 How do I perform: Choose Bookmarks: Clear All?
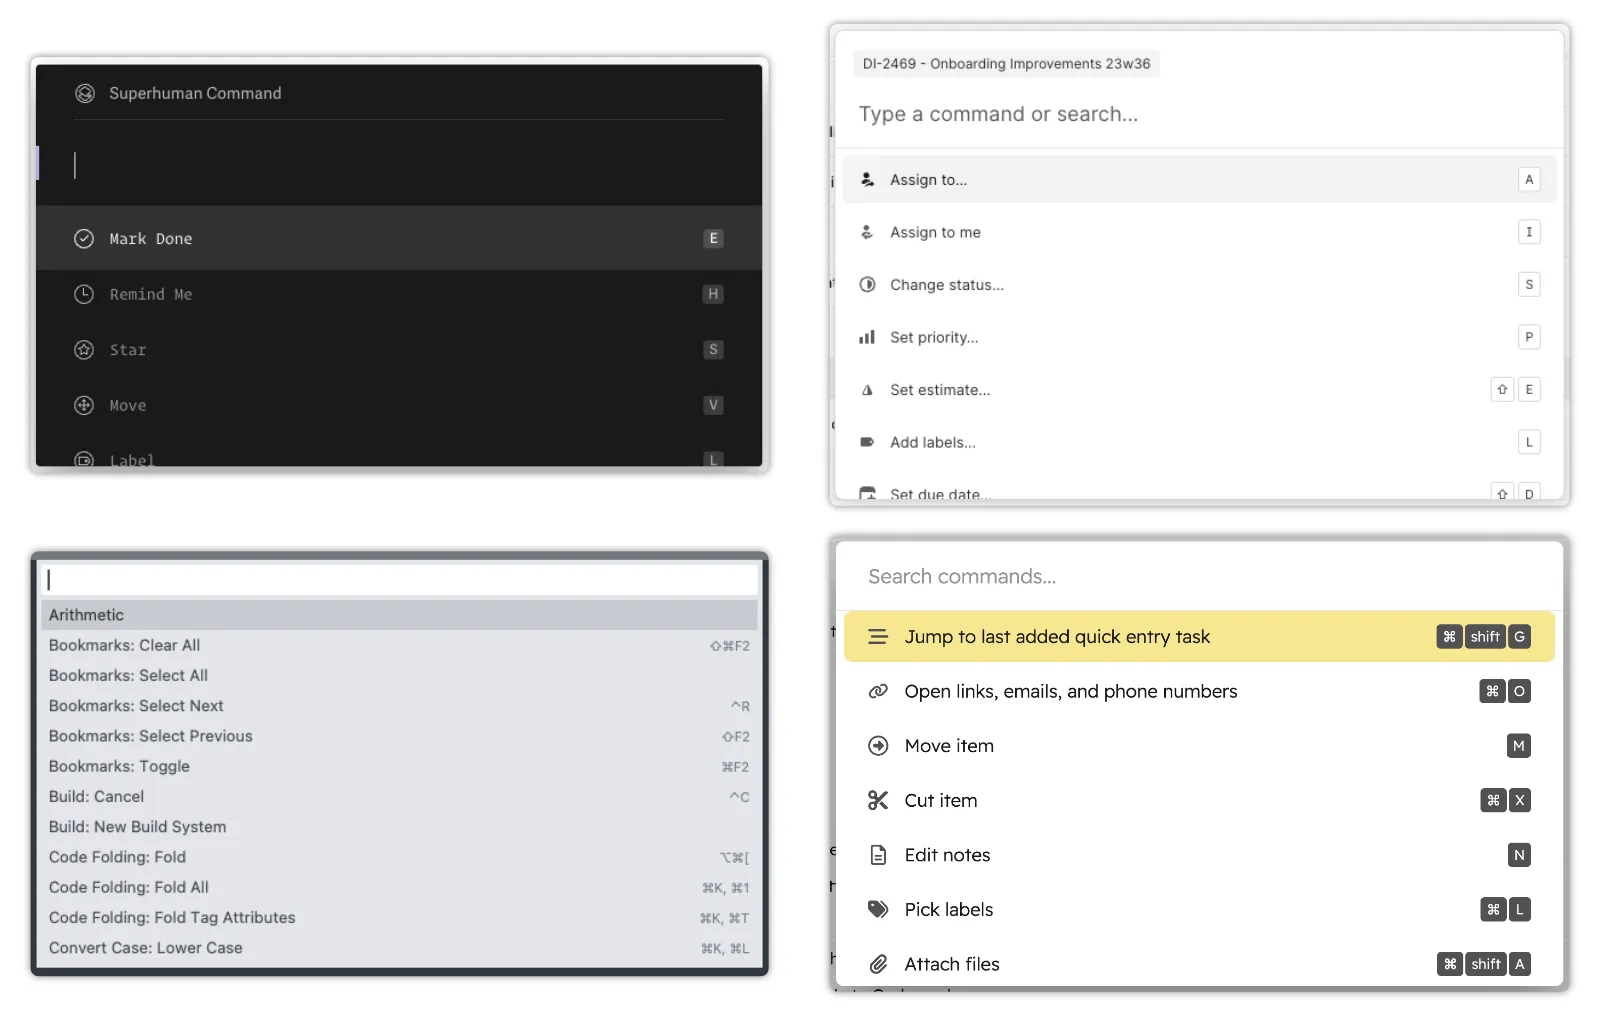(400, 646)
